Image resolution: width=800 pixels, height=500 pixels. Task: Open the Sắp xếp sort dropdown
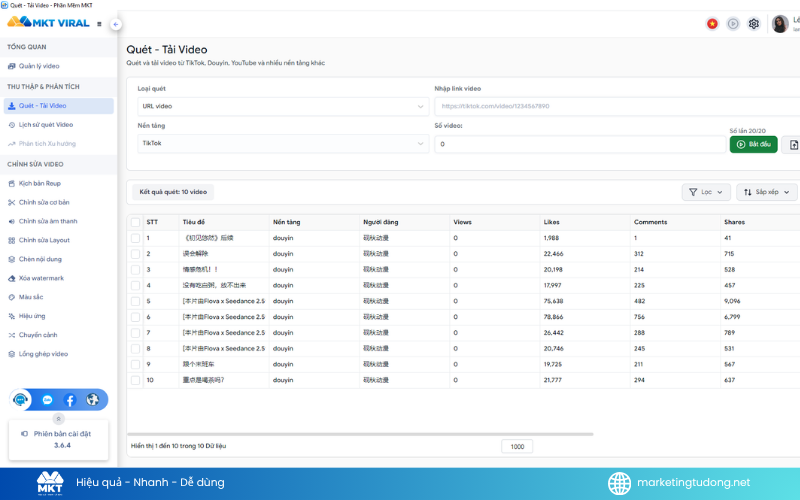pyautogui.click(x=766, y=192)
